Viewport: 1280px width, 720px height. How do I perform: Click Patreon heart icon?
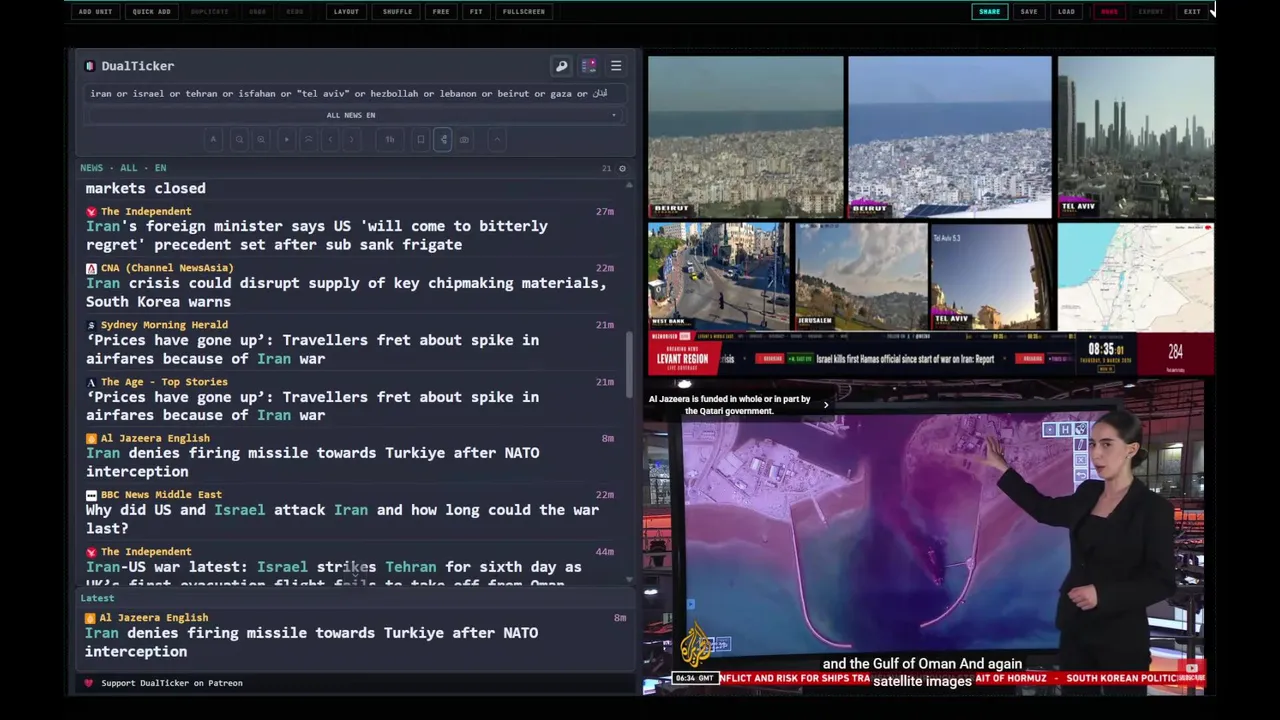coord(89,683)
